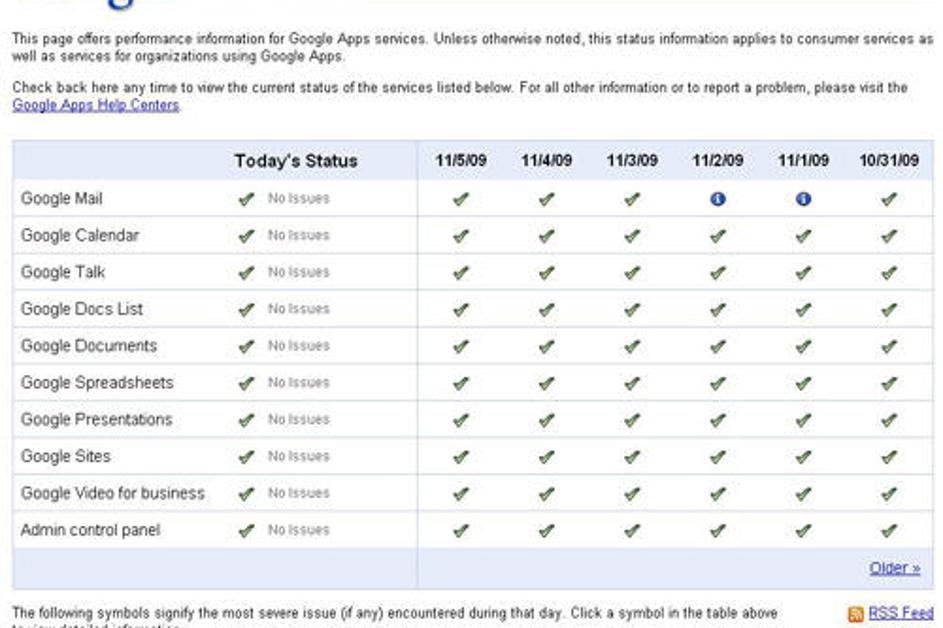Click Google Docs List today's status checkmark
The image size is (943, 628).
tap(246, 310)
